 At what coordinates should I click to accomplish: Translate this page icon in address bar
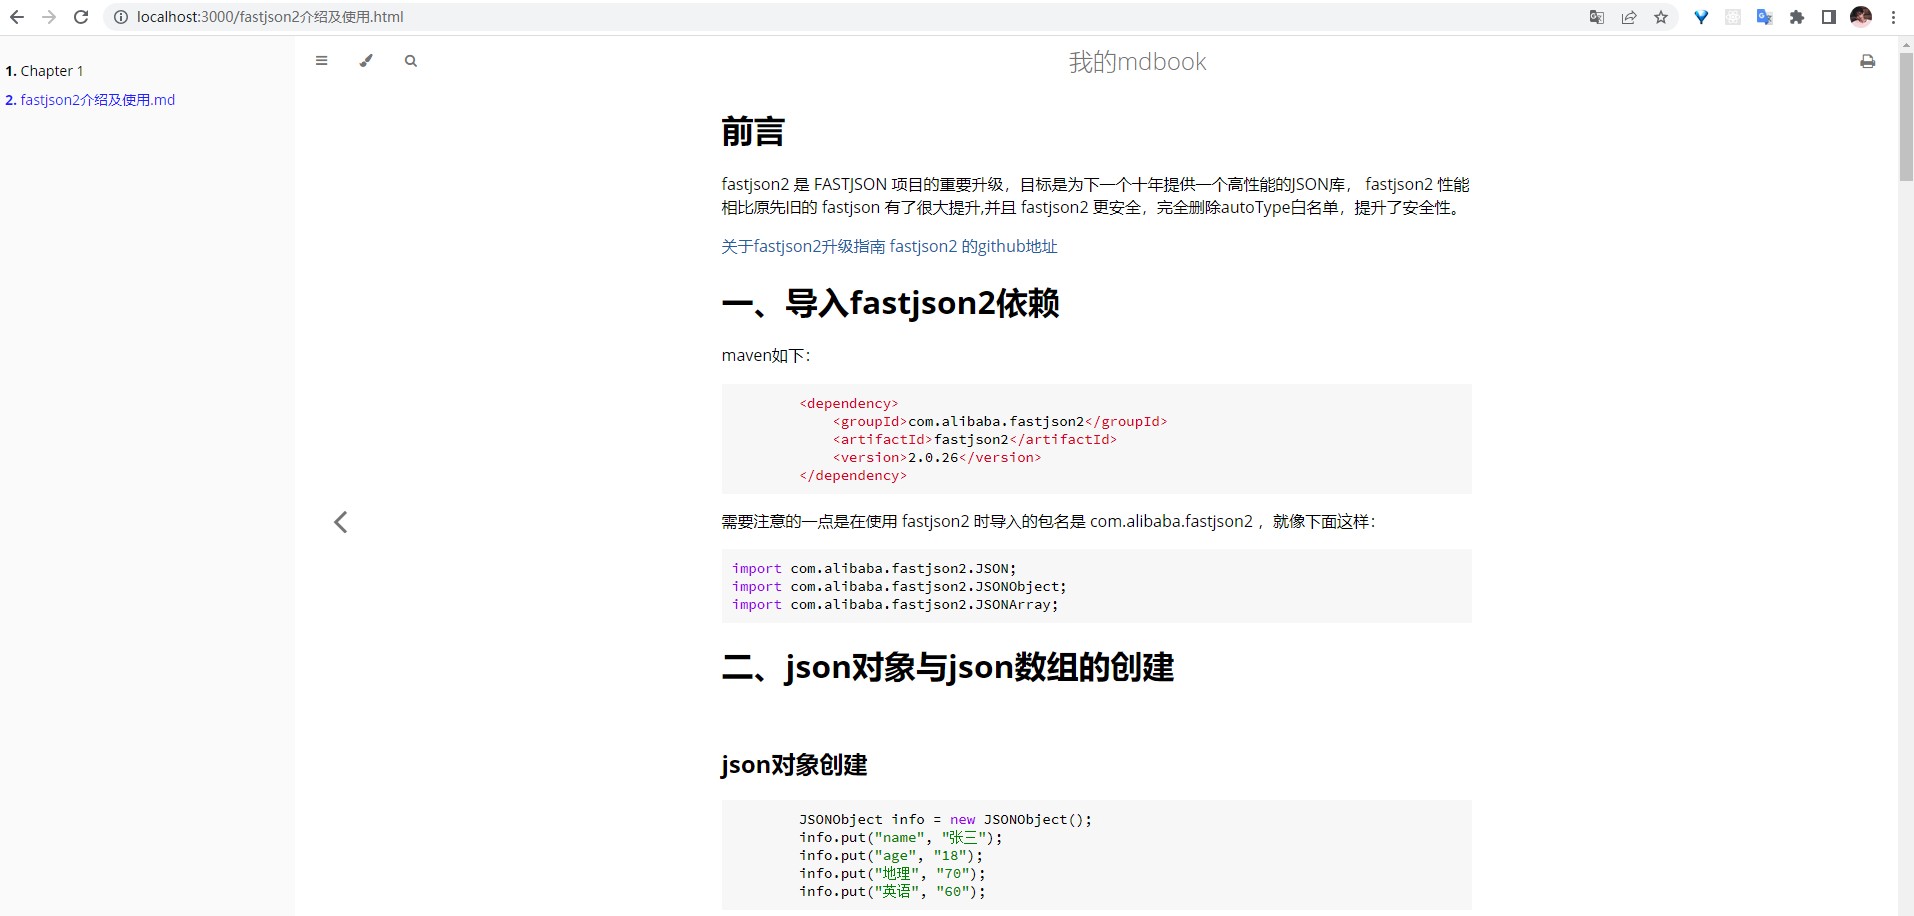click(1597, 17)
